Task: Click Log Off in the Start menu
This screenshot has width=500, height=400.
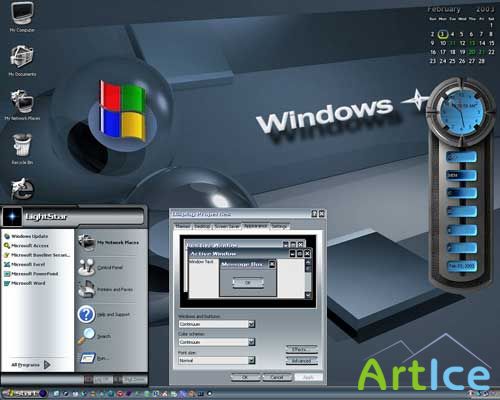Action: [98, 380]
